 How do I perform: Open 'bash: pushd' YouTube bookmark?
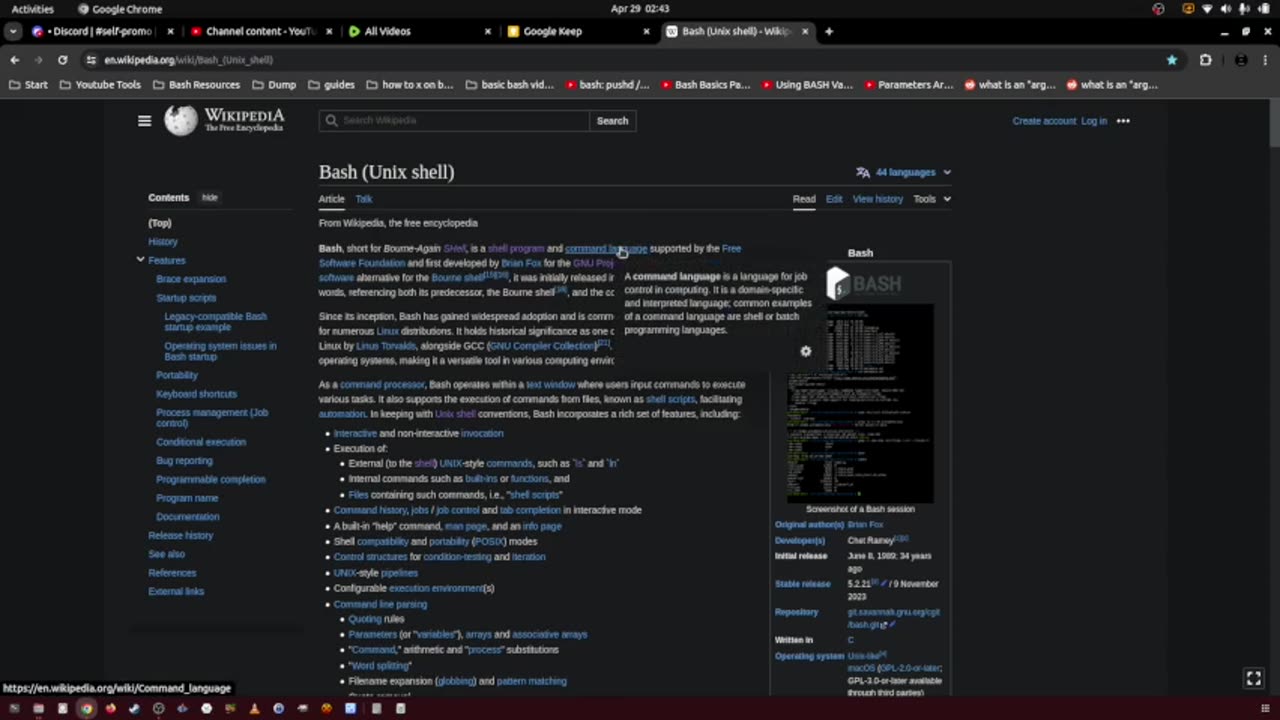pos(607,85)
